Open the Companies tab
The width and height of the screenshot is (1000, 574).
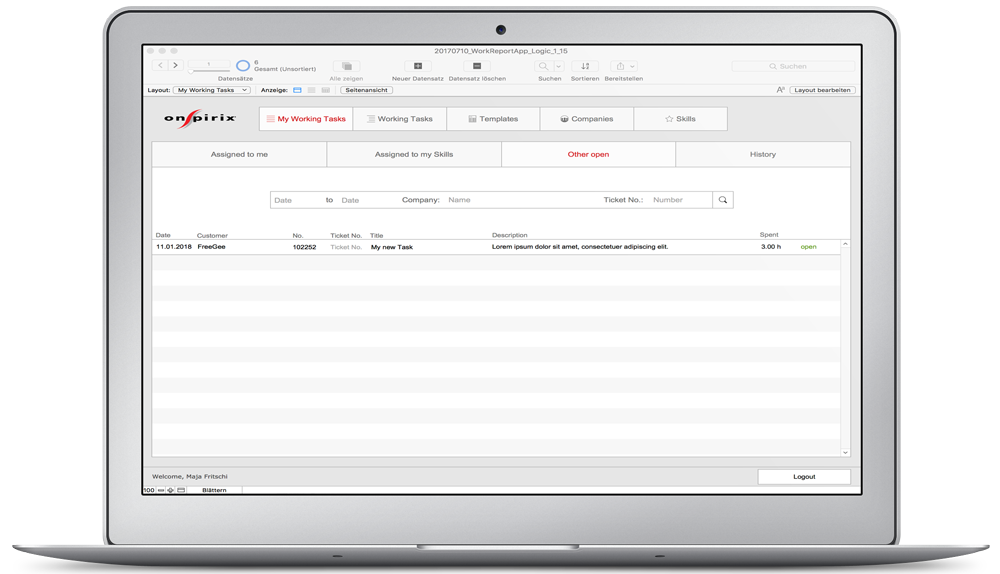586,119
